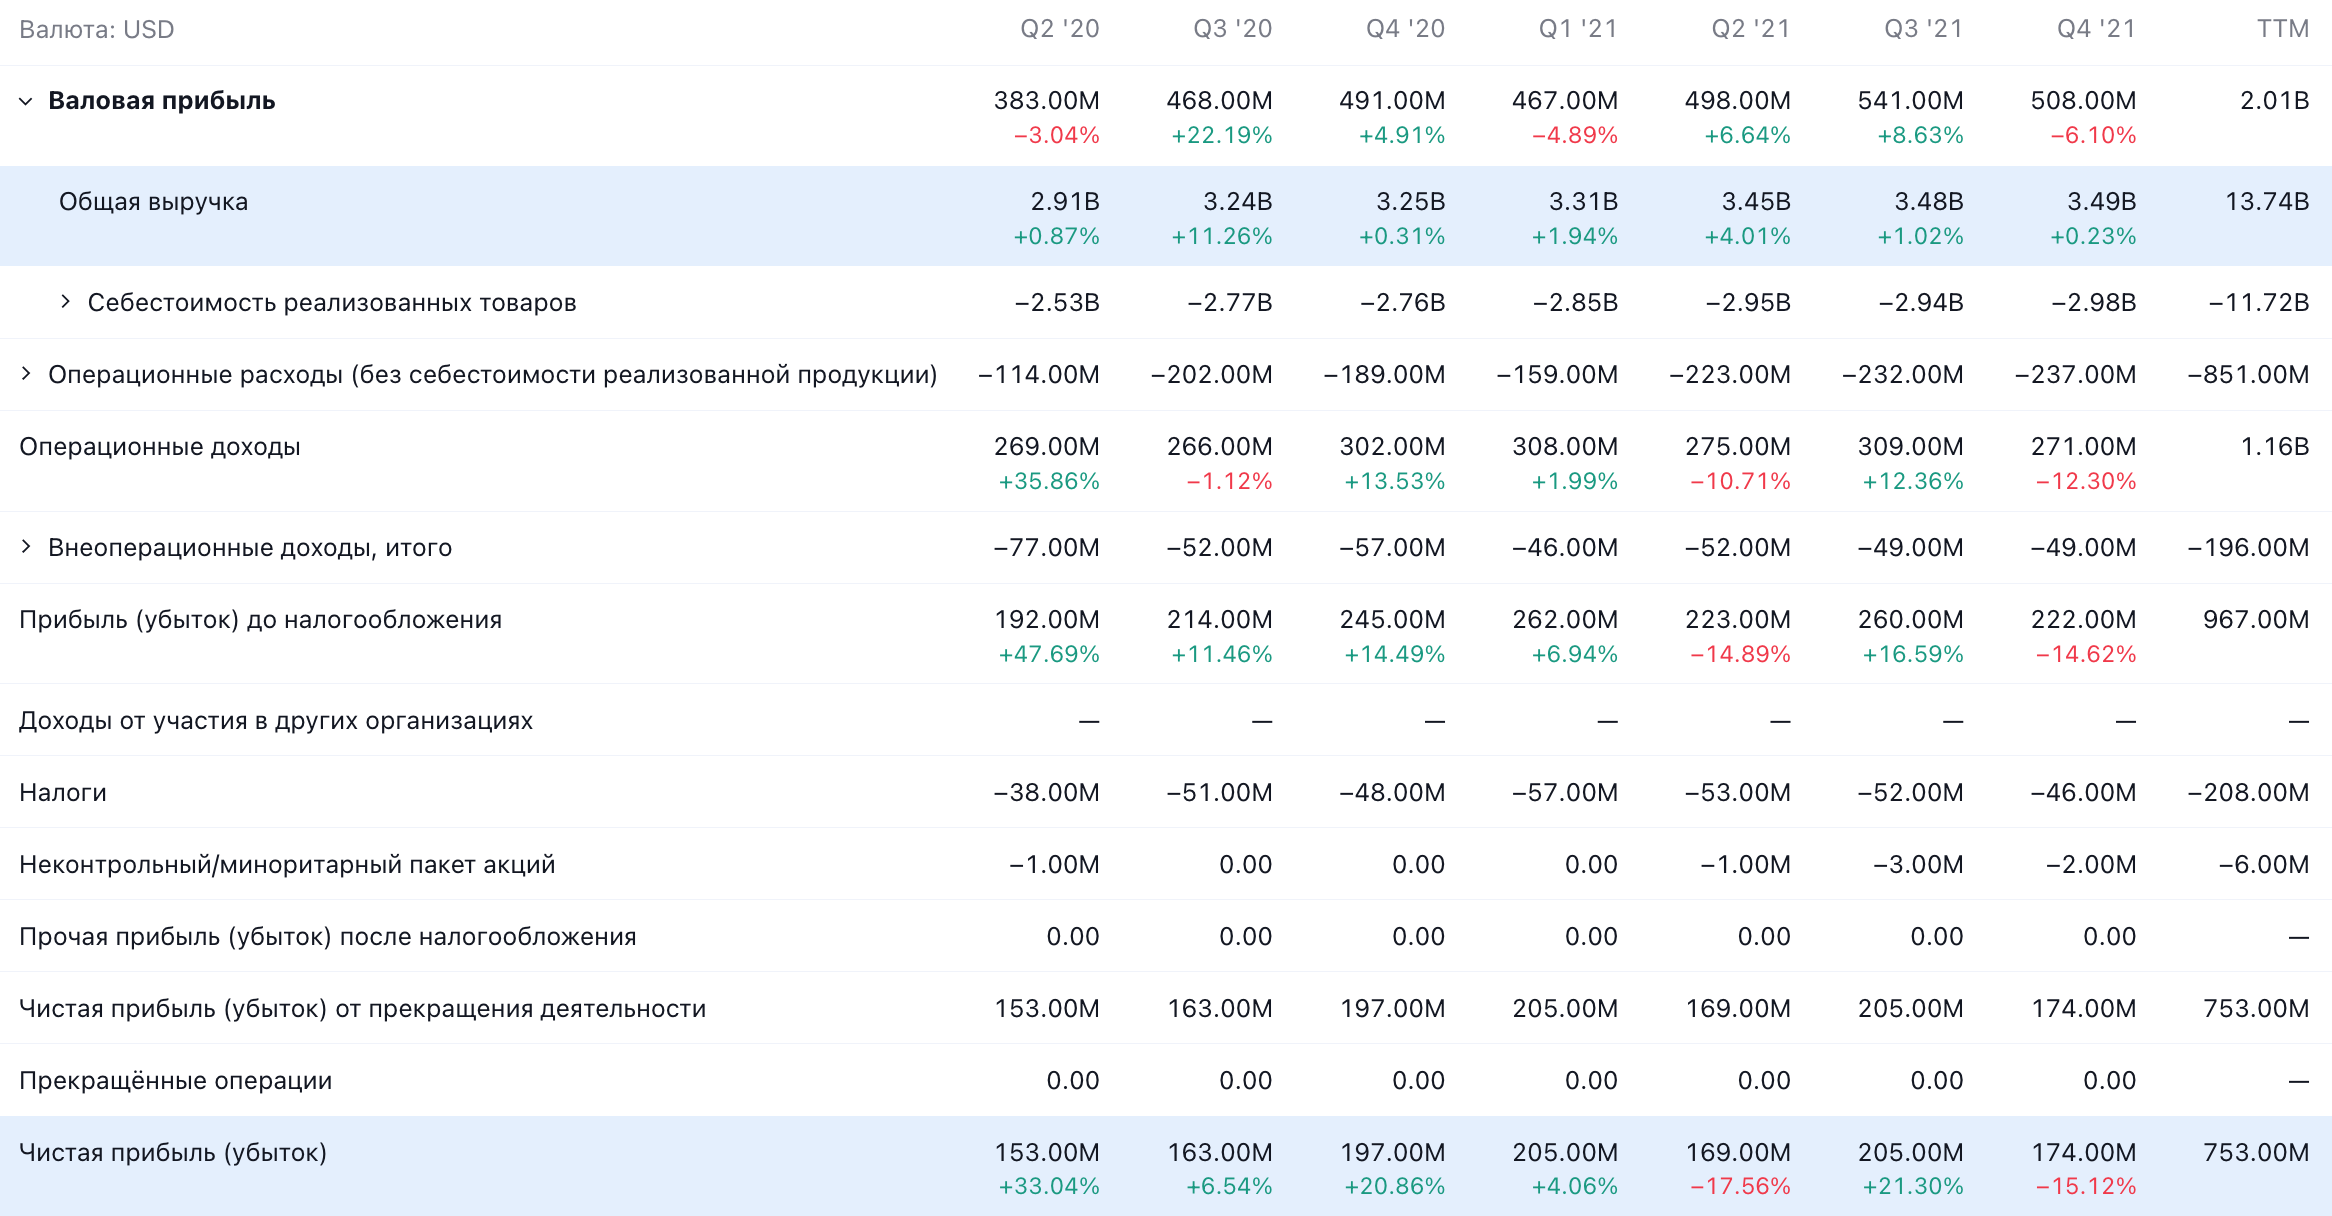Click taxes value −38.00M
Screen dimensions: 2332x1216
click(x=1046, y=793)
